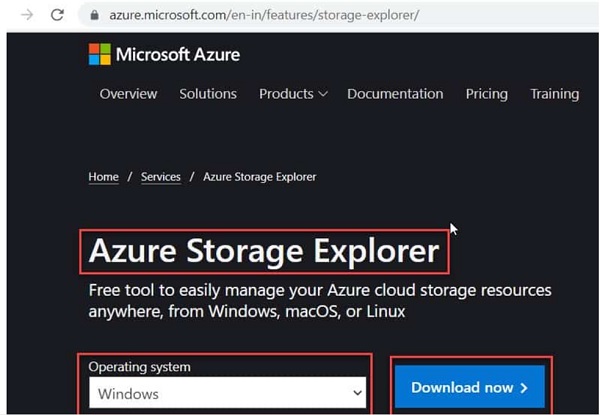This screenshot has width=600, height=415.
Task: Reload the page with the refresh icon
Action: (57, 15)
